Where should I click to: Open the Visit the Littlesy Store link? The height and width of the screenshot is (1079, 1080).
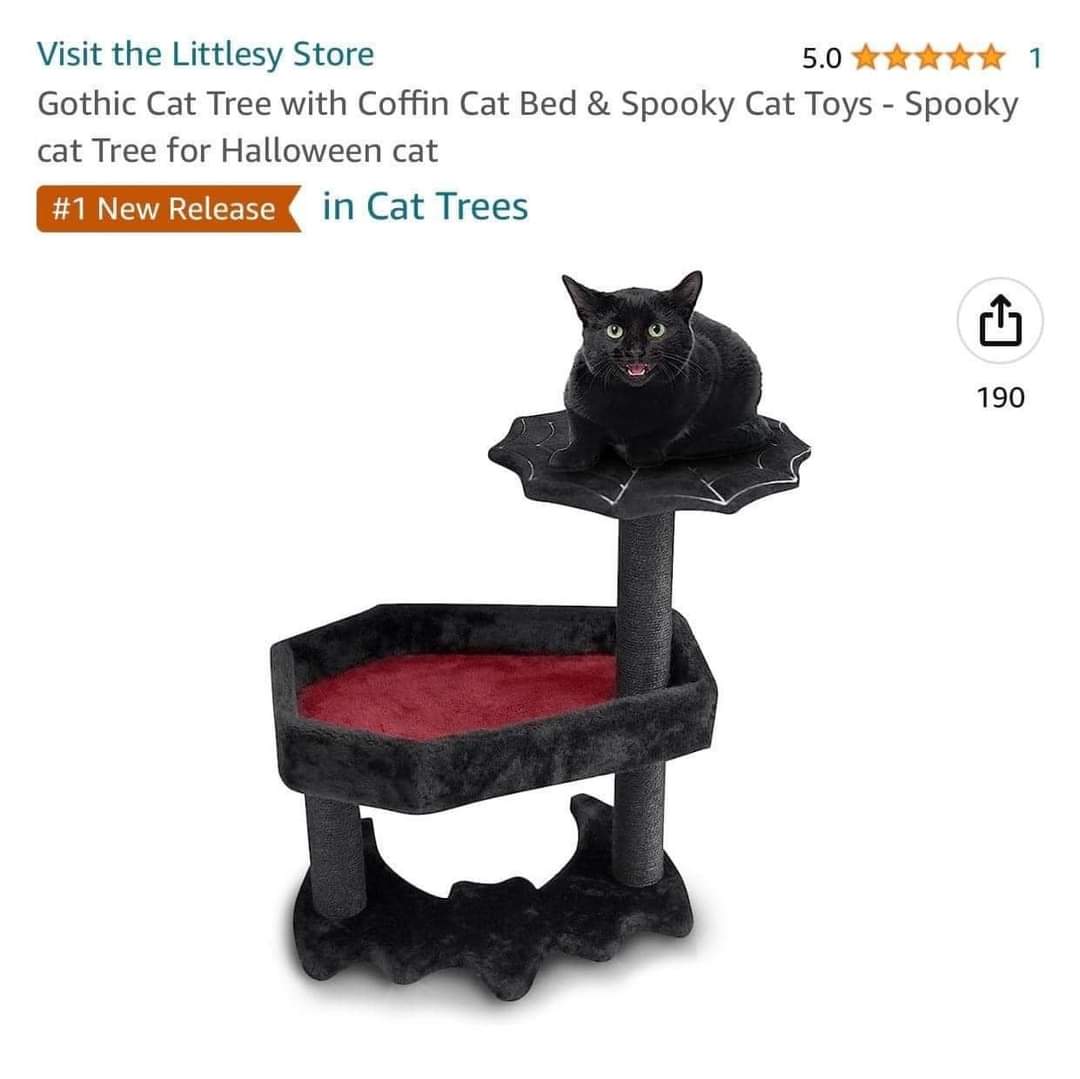pyautogui.click(x=205, y=54)
